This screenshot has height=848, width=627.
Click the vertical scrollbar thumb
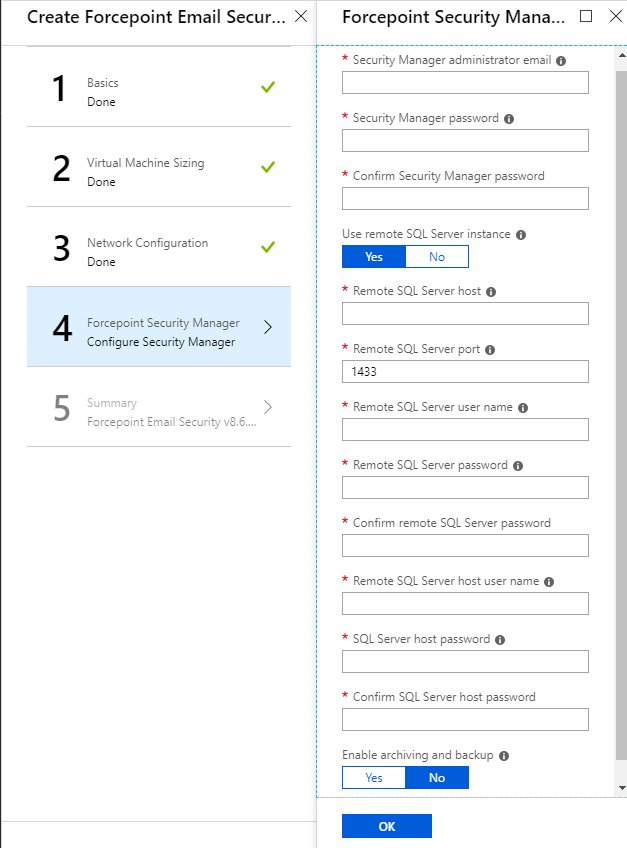coord(622,414)
